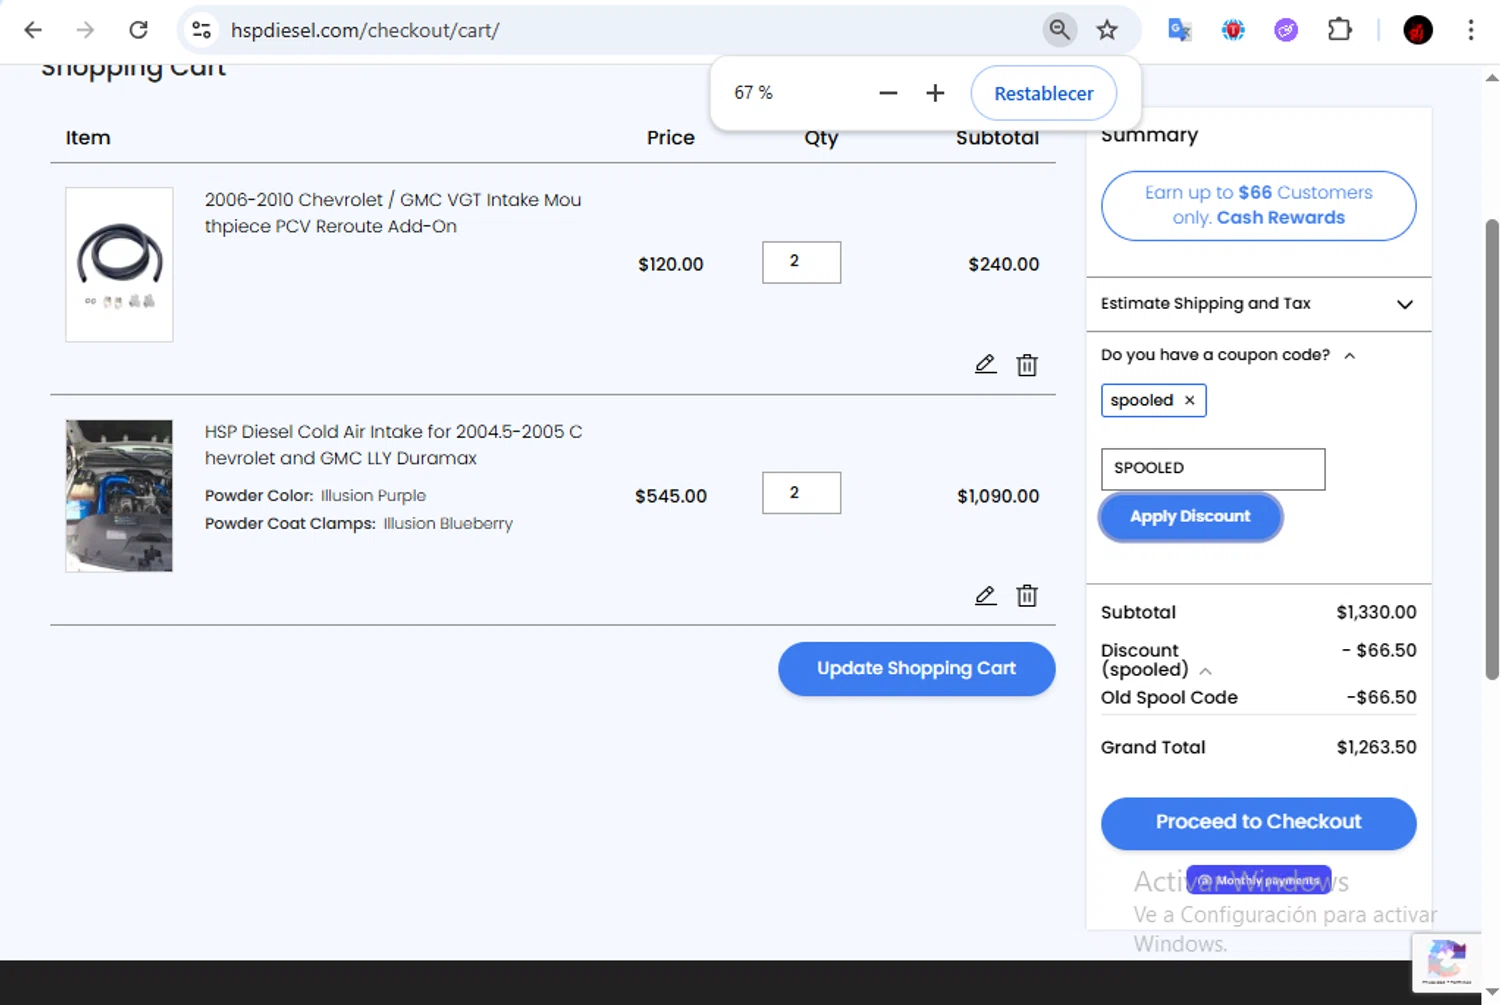Increase zoom with the plus button
1500x1005 pixels.
tap(935, 93)
